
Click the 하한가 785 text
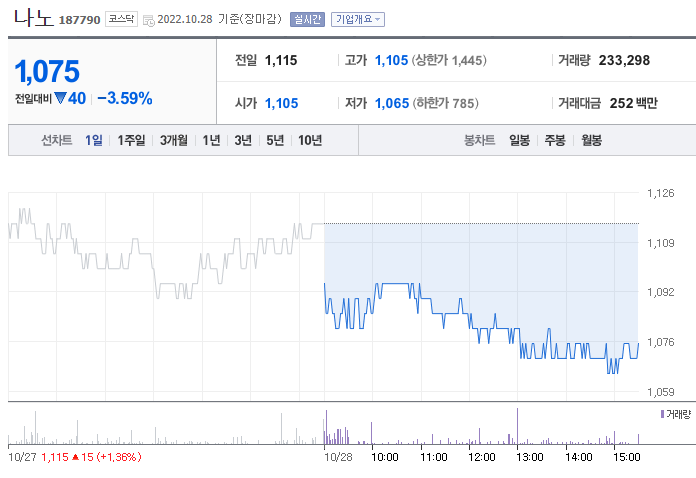446,103
